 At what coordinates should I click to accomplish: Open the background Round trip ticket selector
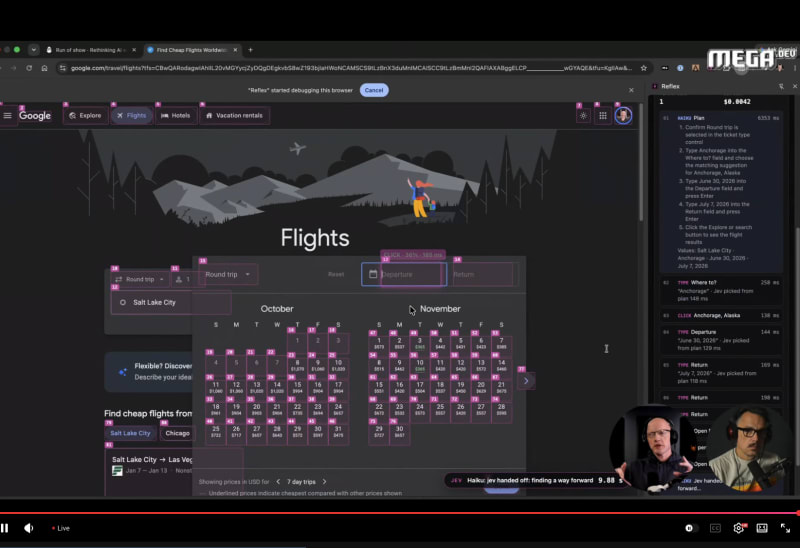(x=139, y=280)
